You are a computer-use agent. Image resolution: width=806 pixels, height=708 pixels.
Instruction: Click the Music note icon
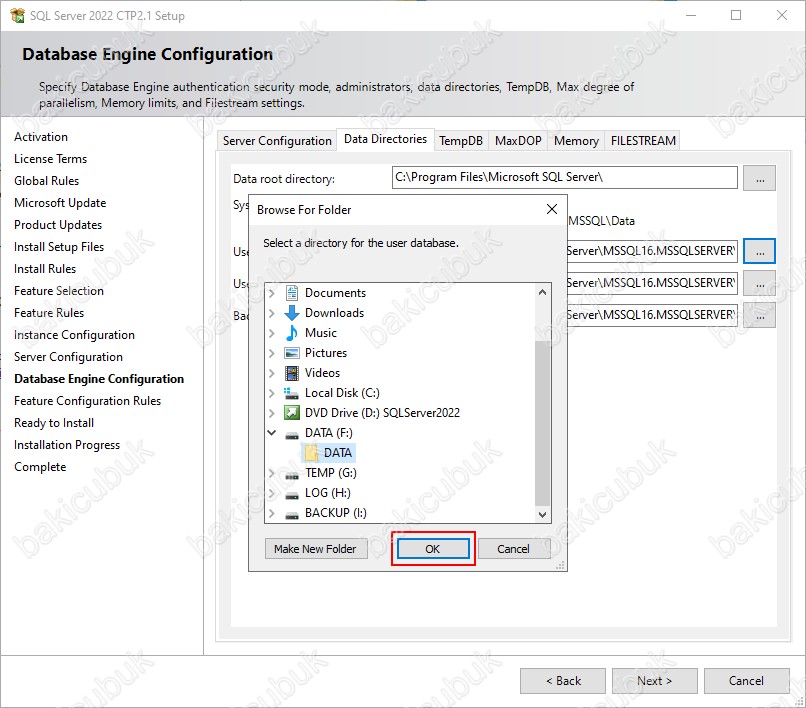pos(291,333)
